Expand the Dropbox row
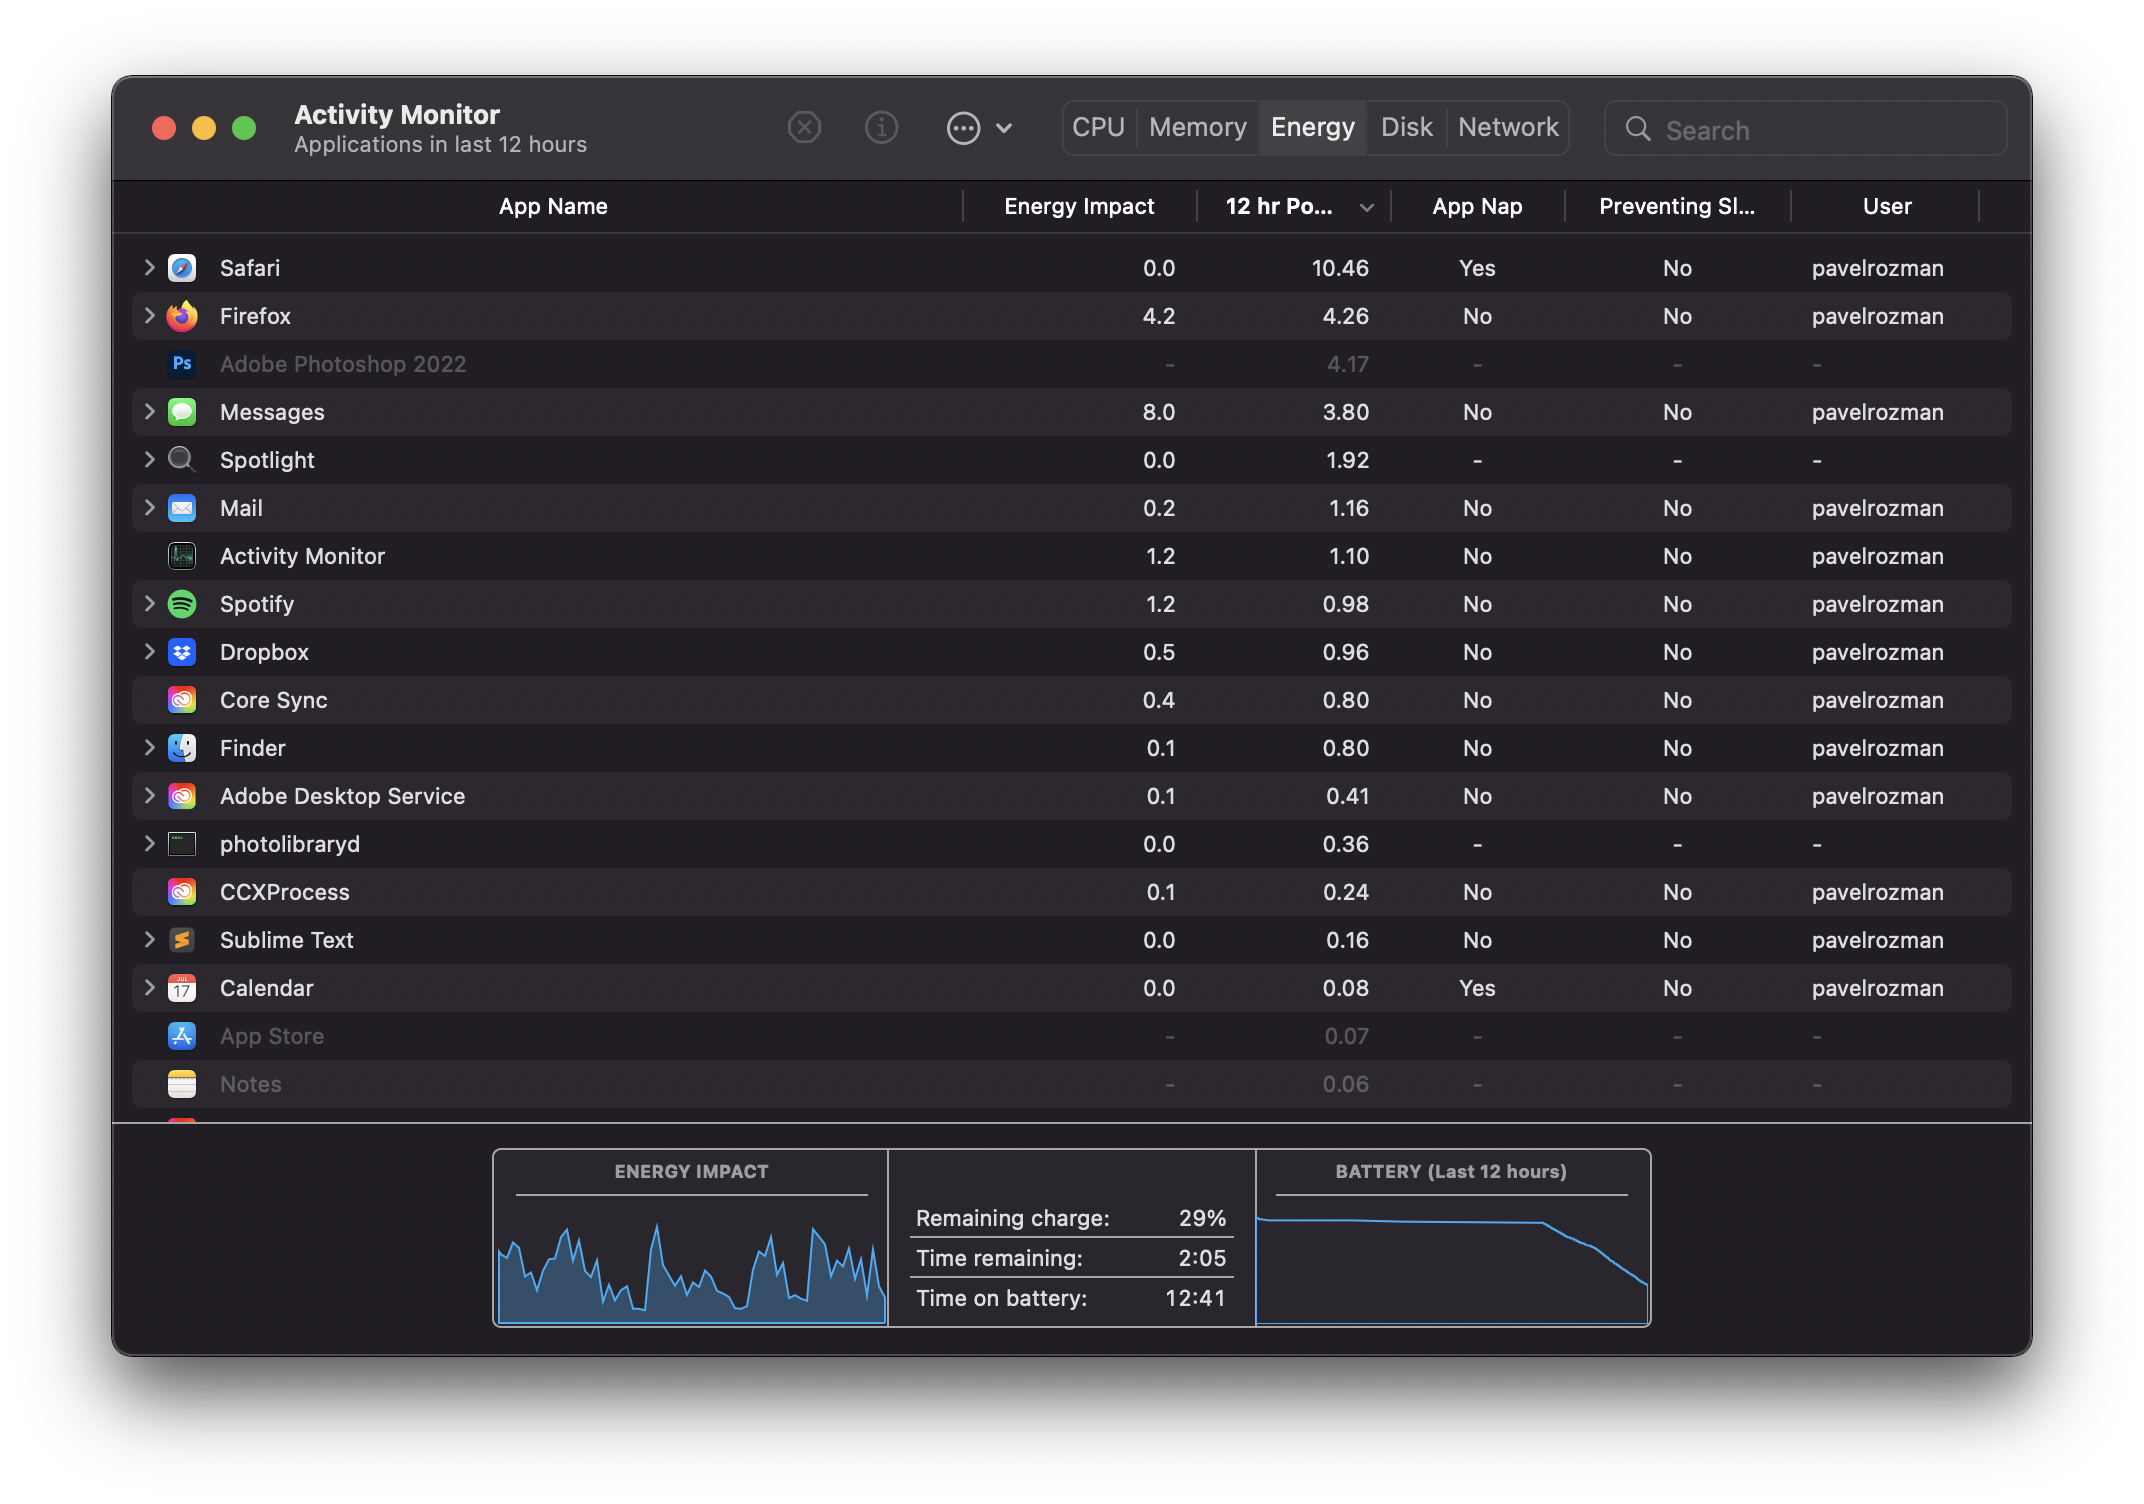The width and height of the screenshot is (2144, 1504). (x=149, y=651)
